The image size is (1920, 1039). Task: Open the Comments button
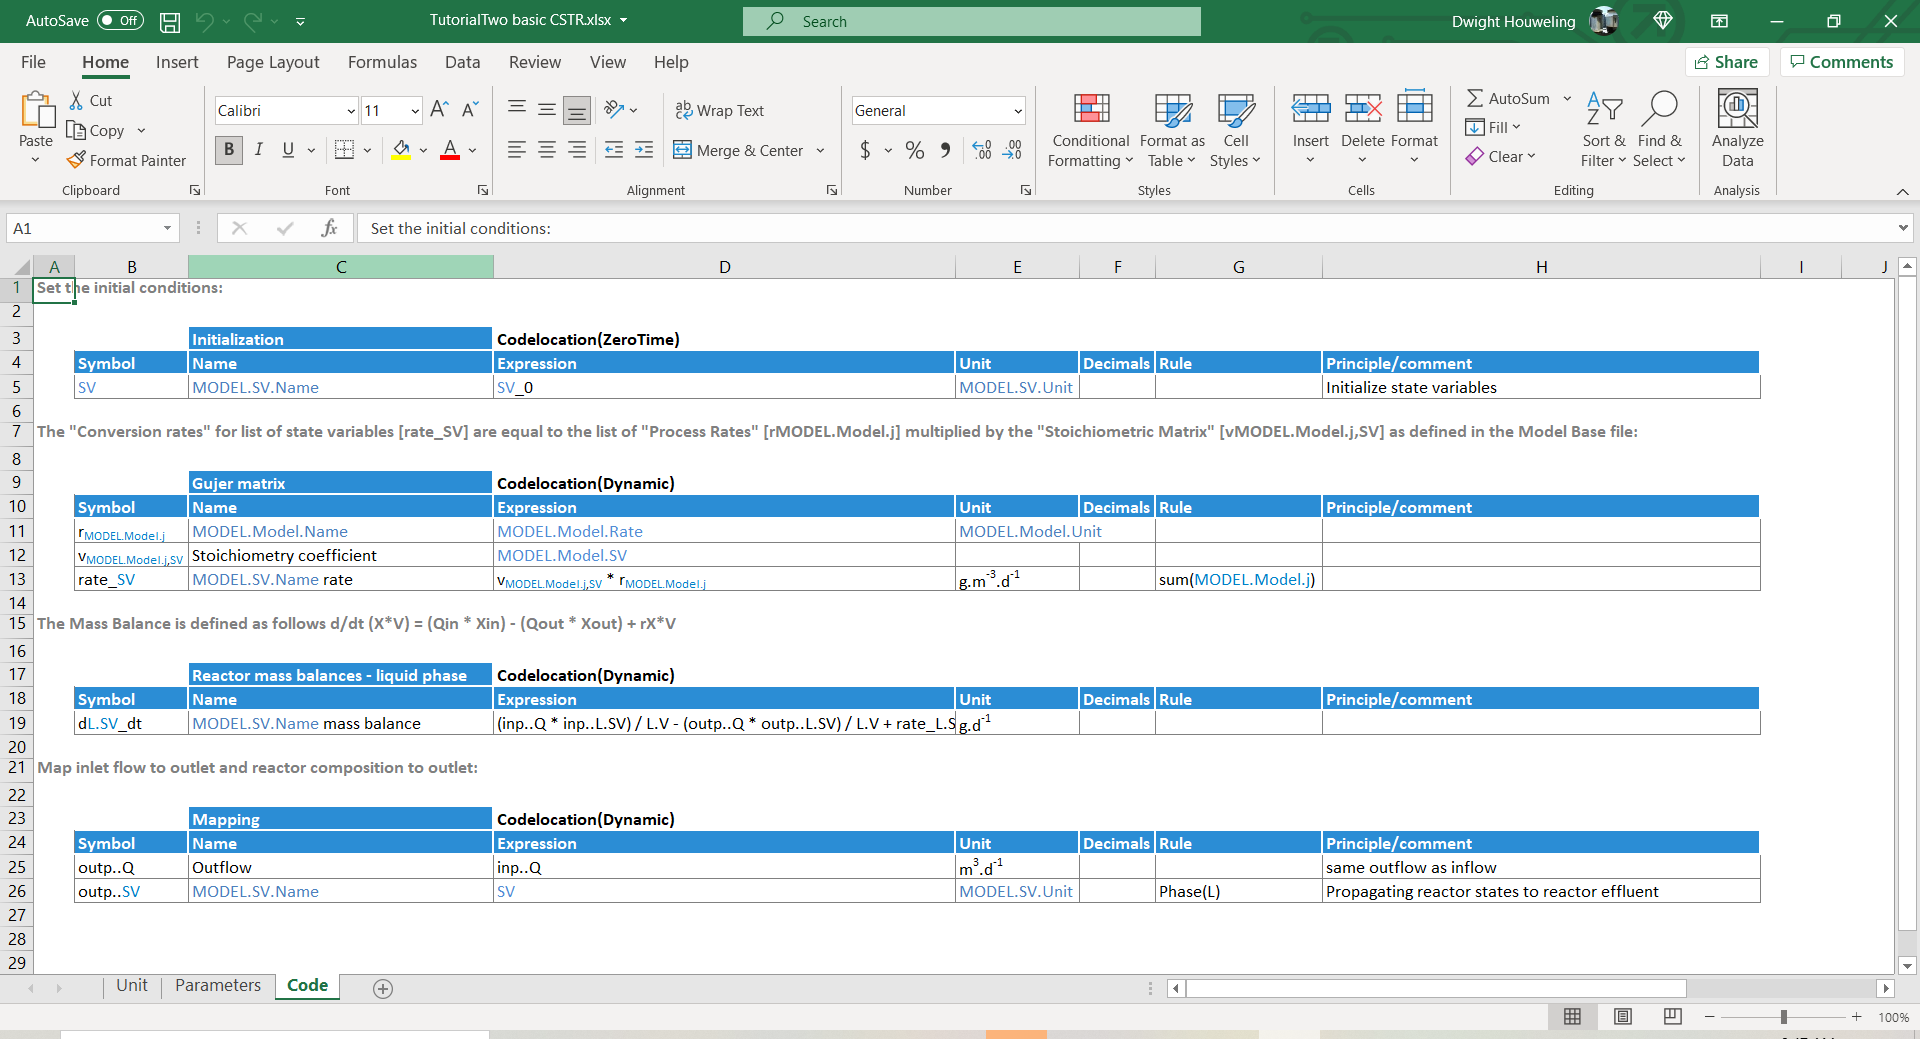pyautogui.click(x=1841, y=62)
